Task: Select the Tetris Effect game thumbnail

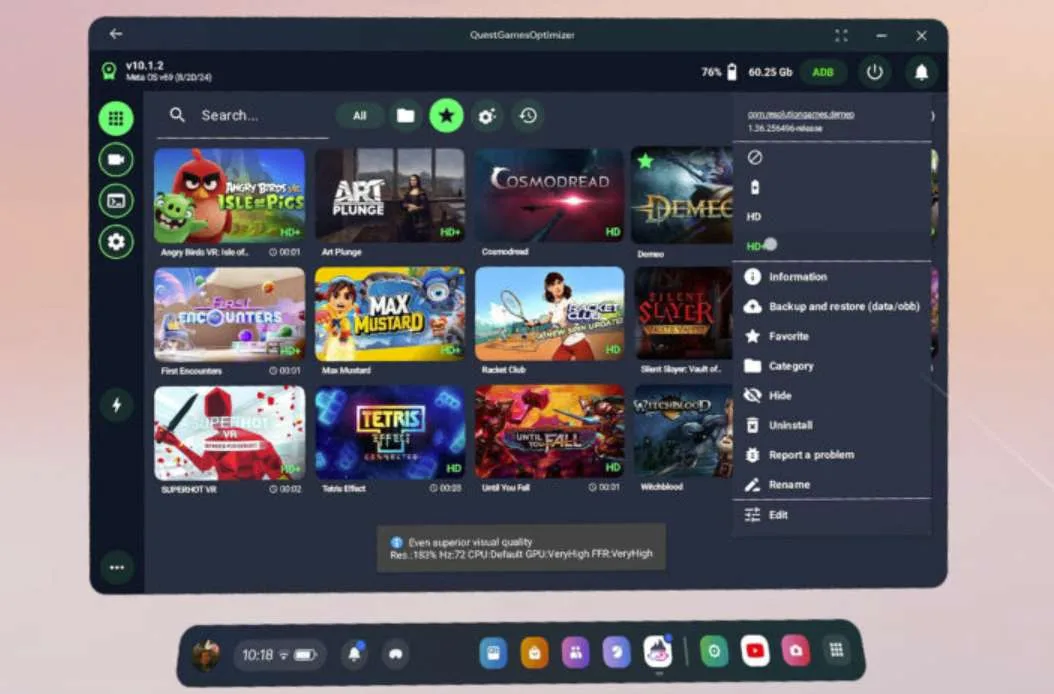Action: pyautogui.click(x=390, y=432)
